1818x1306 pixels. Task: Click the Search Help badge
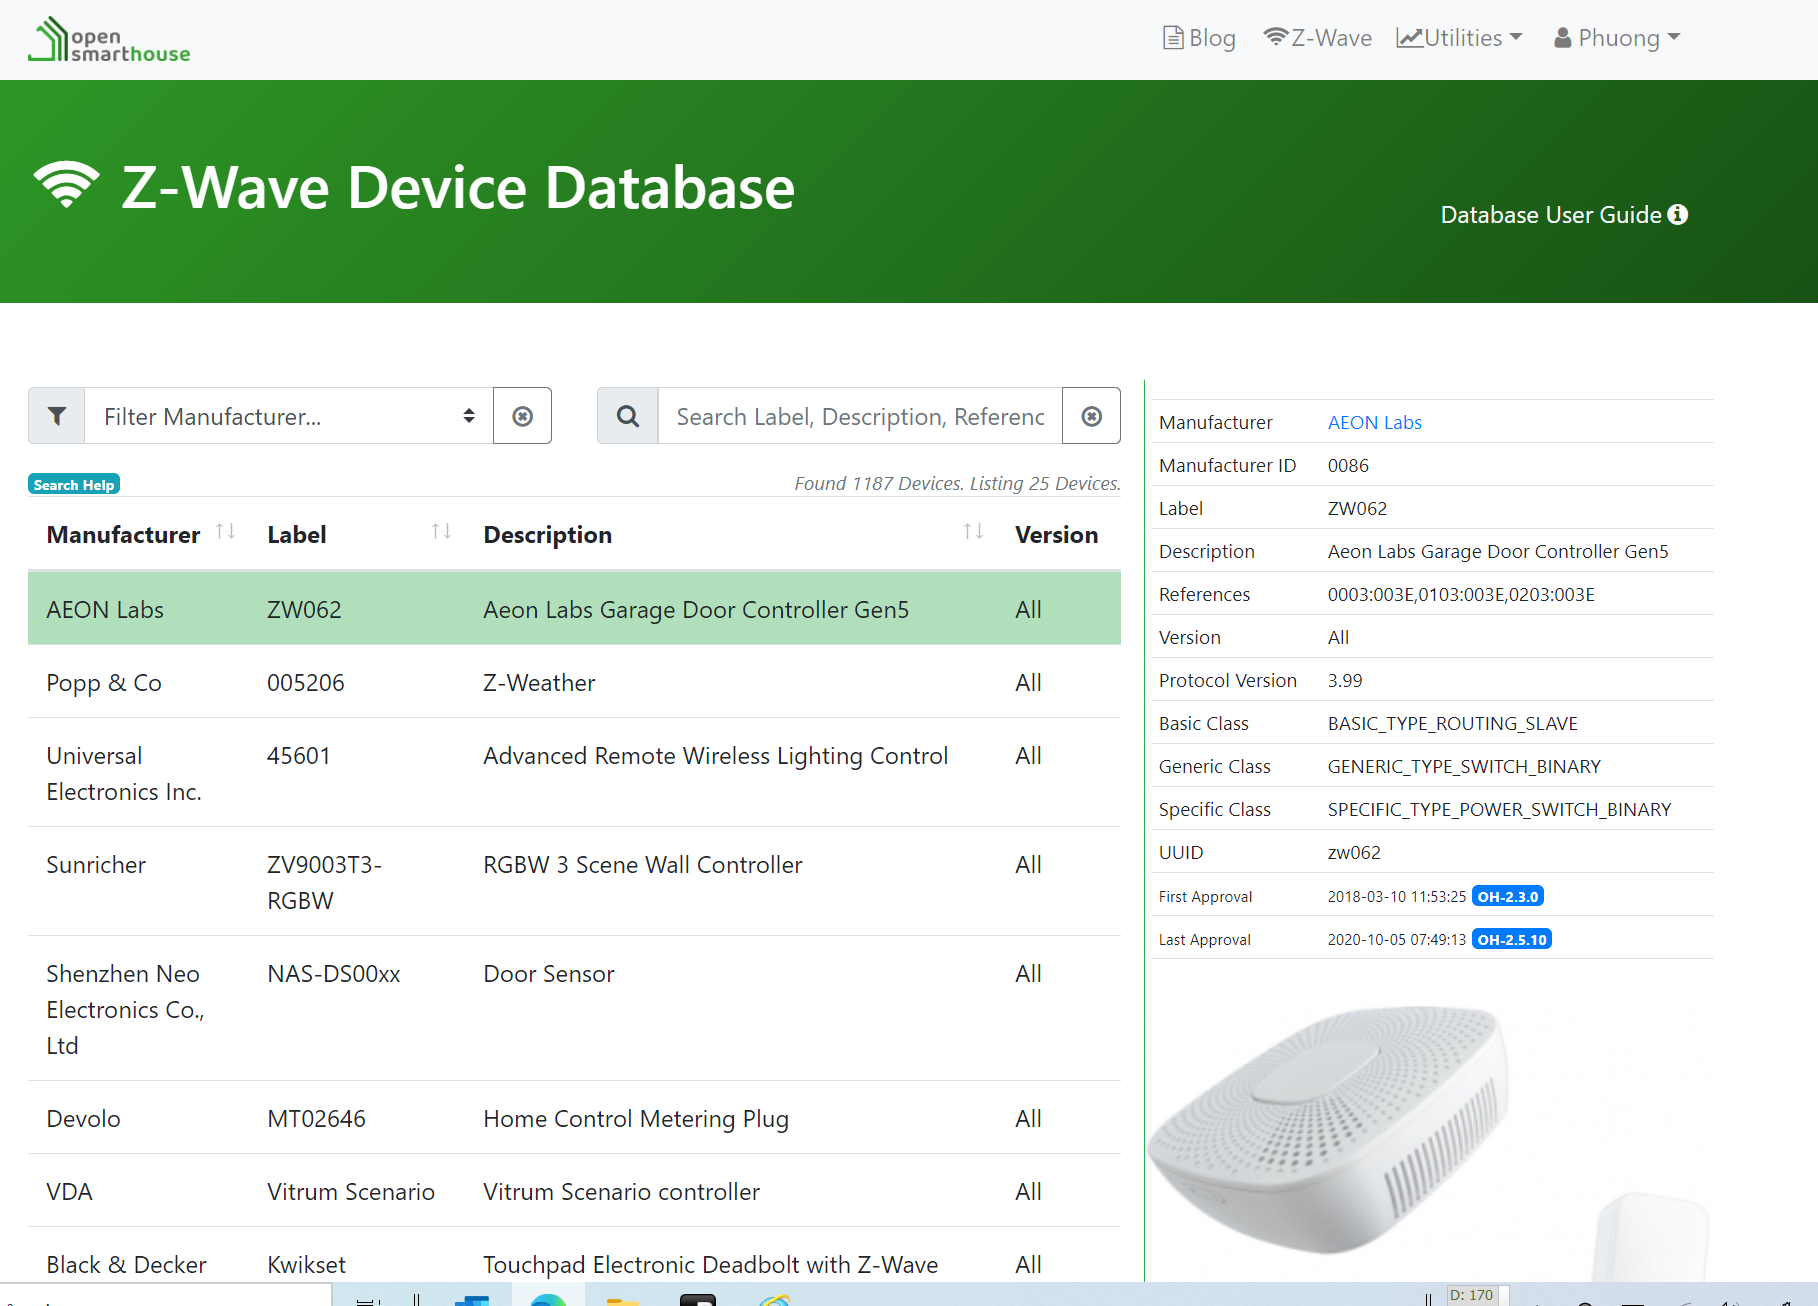(x=74, y=485)
